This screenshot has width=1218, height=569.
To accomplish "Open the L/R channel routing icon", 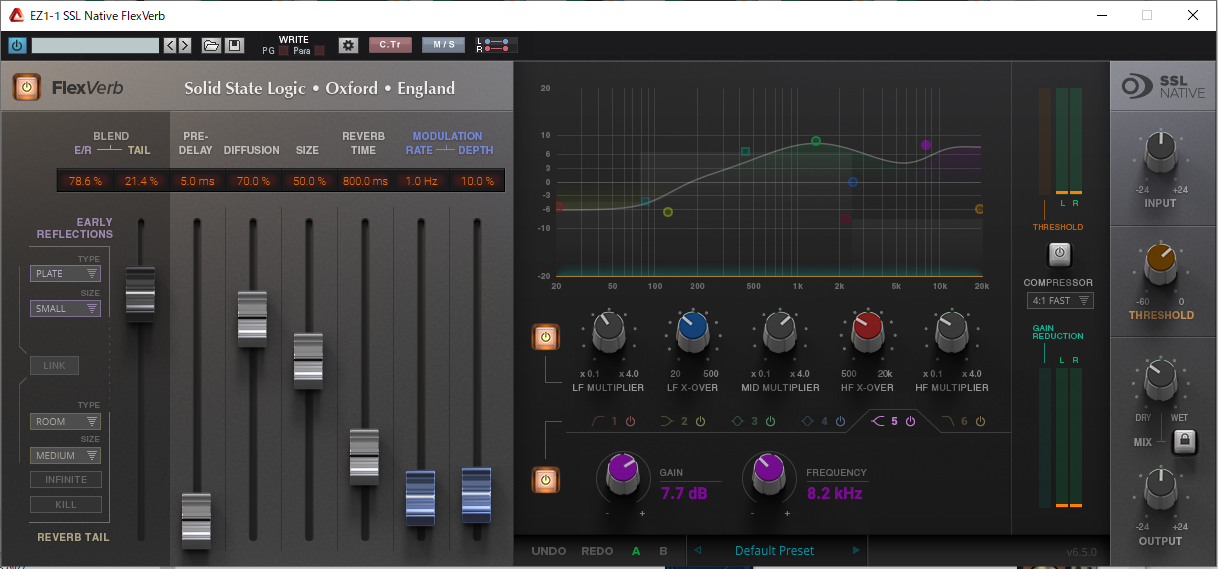I will (x=496, y=45).
